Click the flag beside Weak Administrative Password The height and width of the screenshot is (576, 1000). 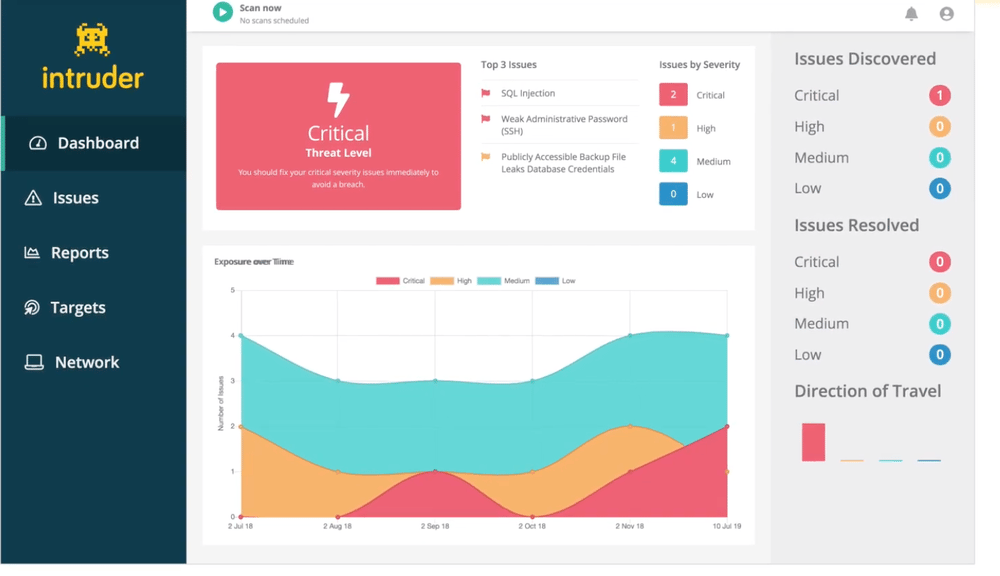click(x=486, y=119)
